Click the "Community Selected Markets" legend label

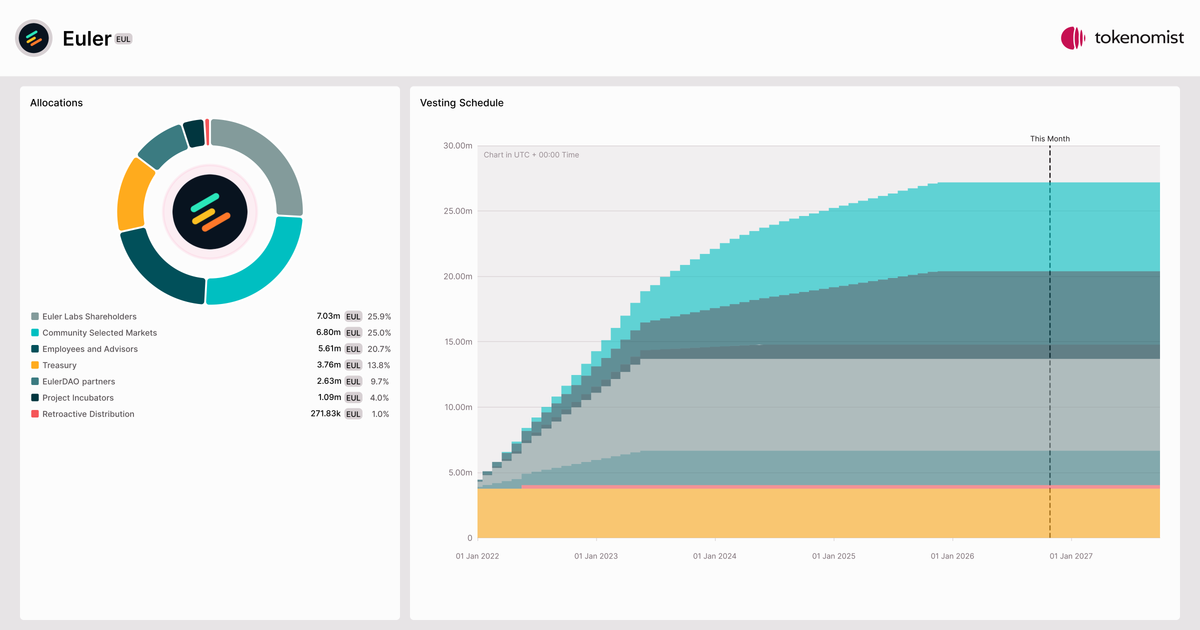pyautogui.click(x=99, y=333)
